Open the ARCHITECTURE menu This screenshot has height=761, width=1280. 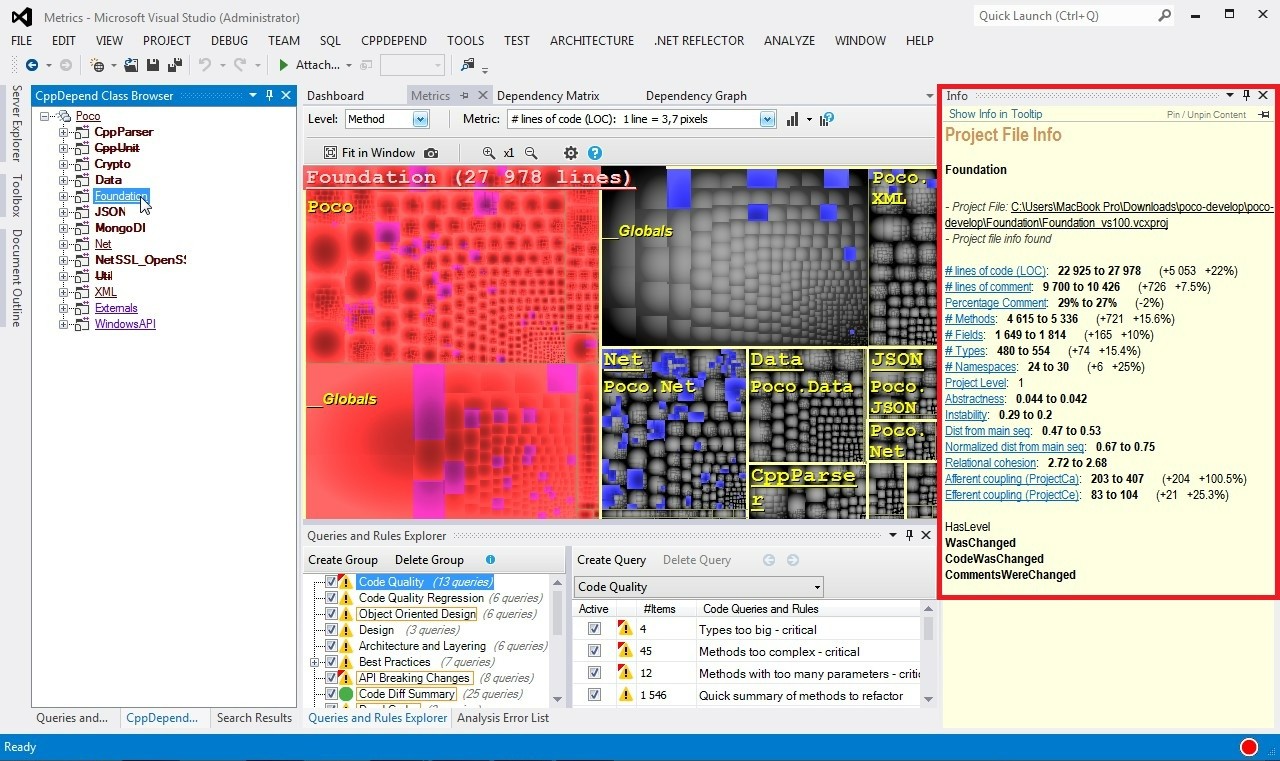click(592, 41)
